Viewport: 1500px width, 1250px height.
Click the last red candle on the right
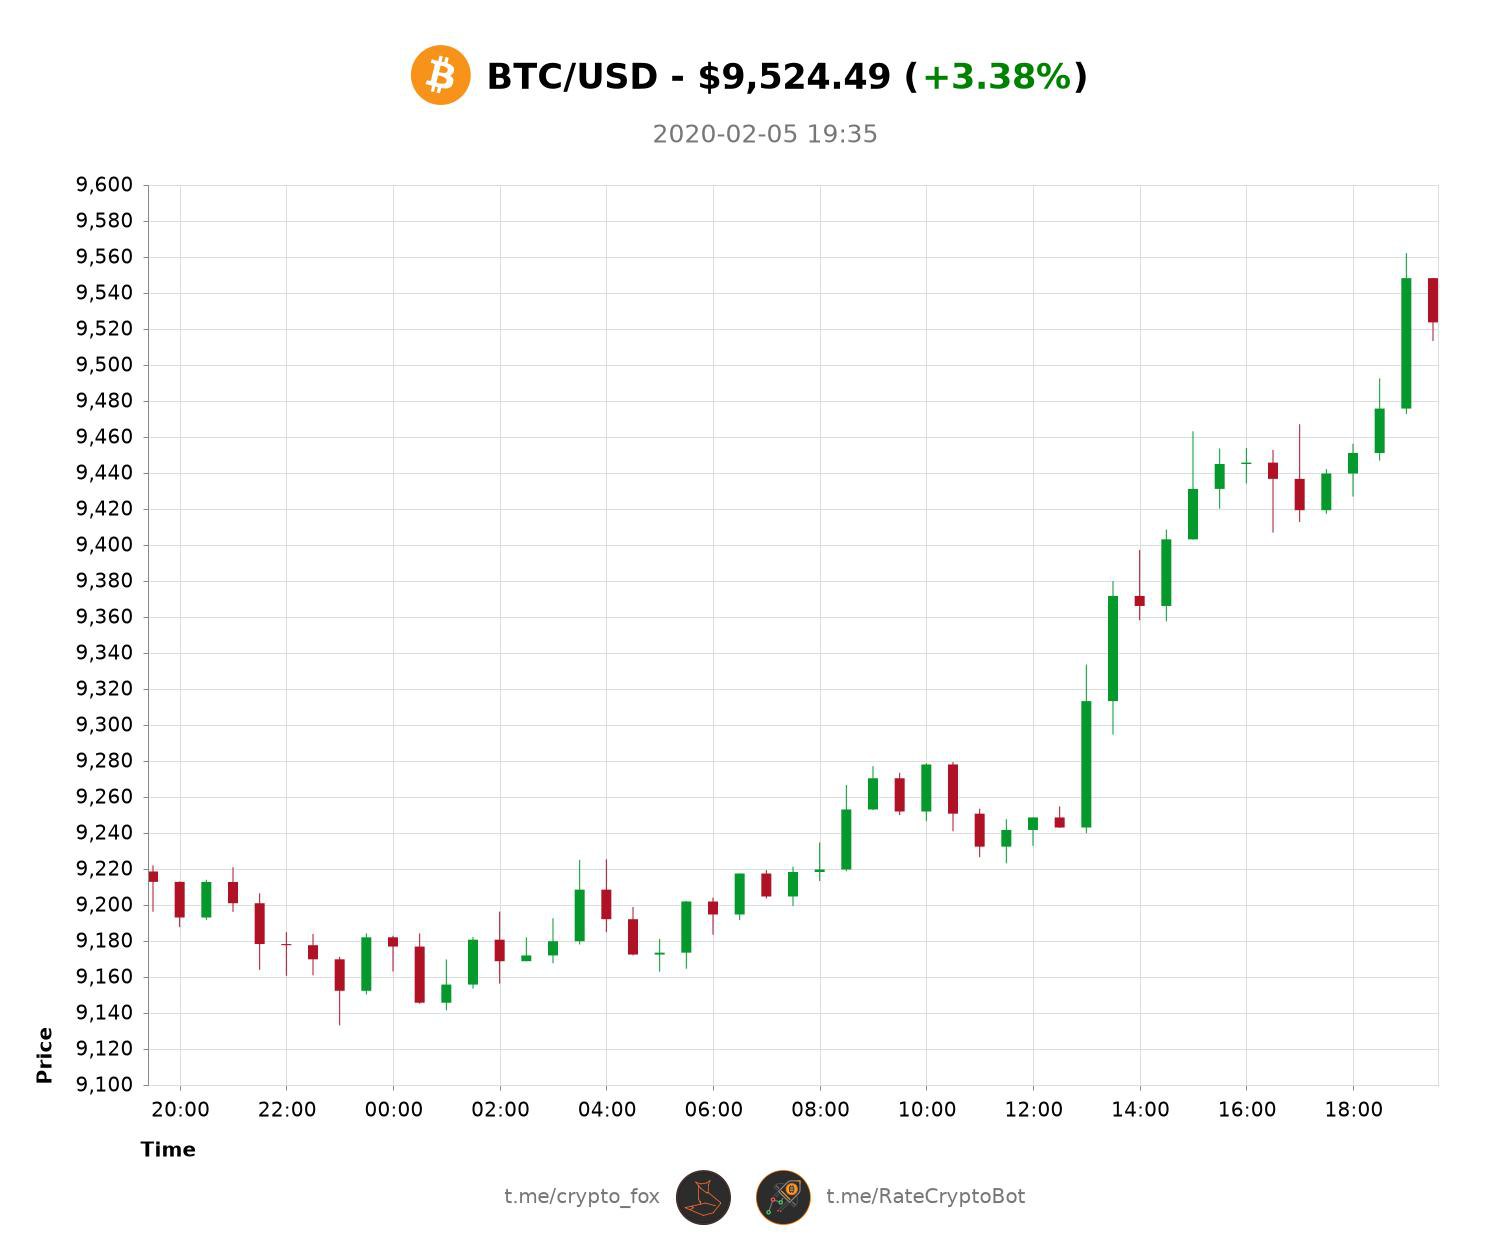(1433, 300)
